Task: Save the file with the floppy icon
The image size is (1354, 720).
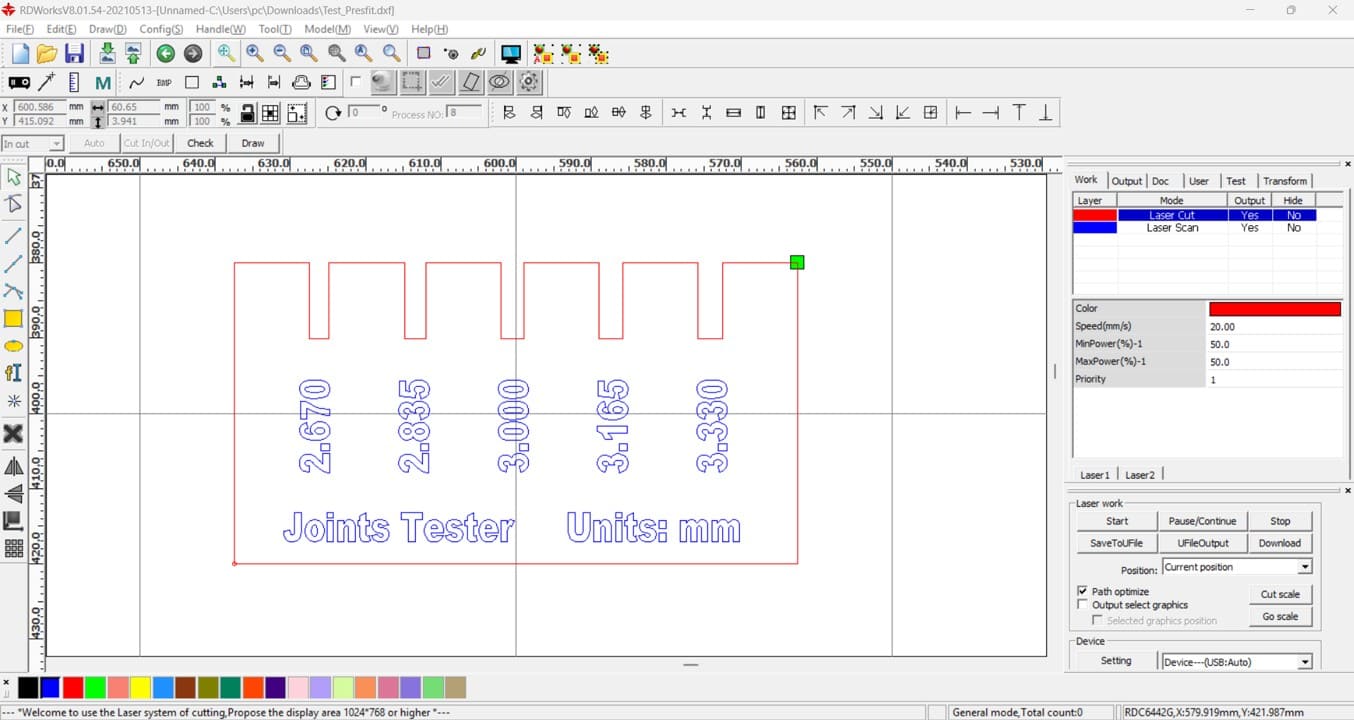Action: pyautogui.click(x=74, y=54)
